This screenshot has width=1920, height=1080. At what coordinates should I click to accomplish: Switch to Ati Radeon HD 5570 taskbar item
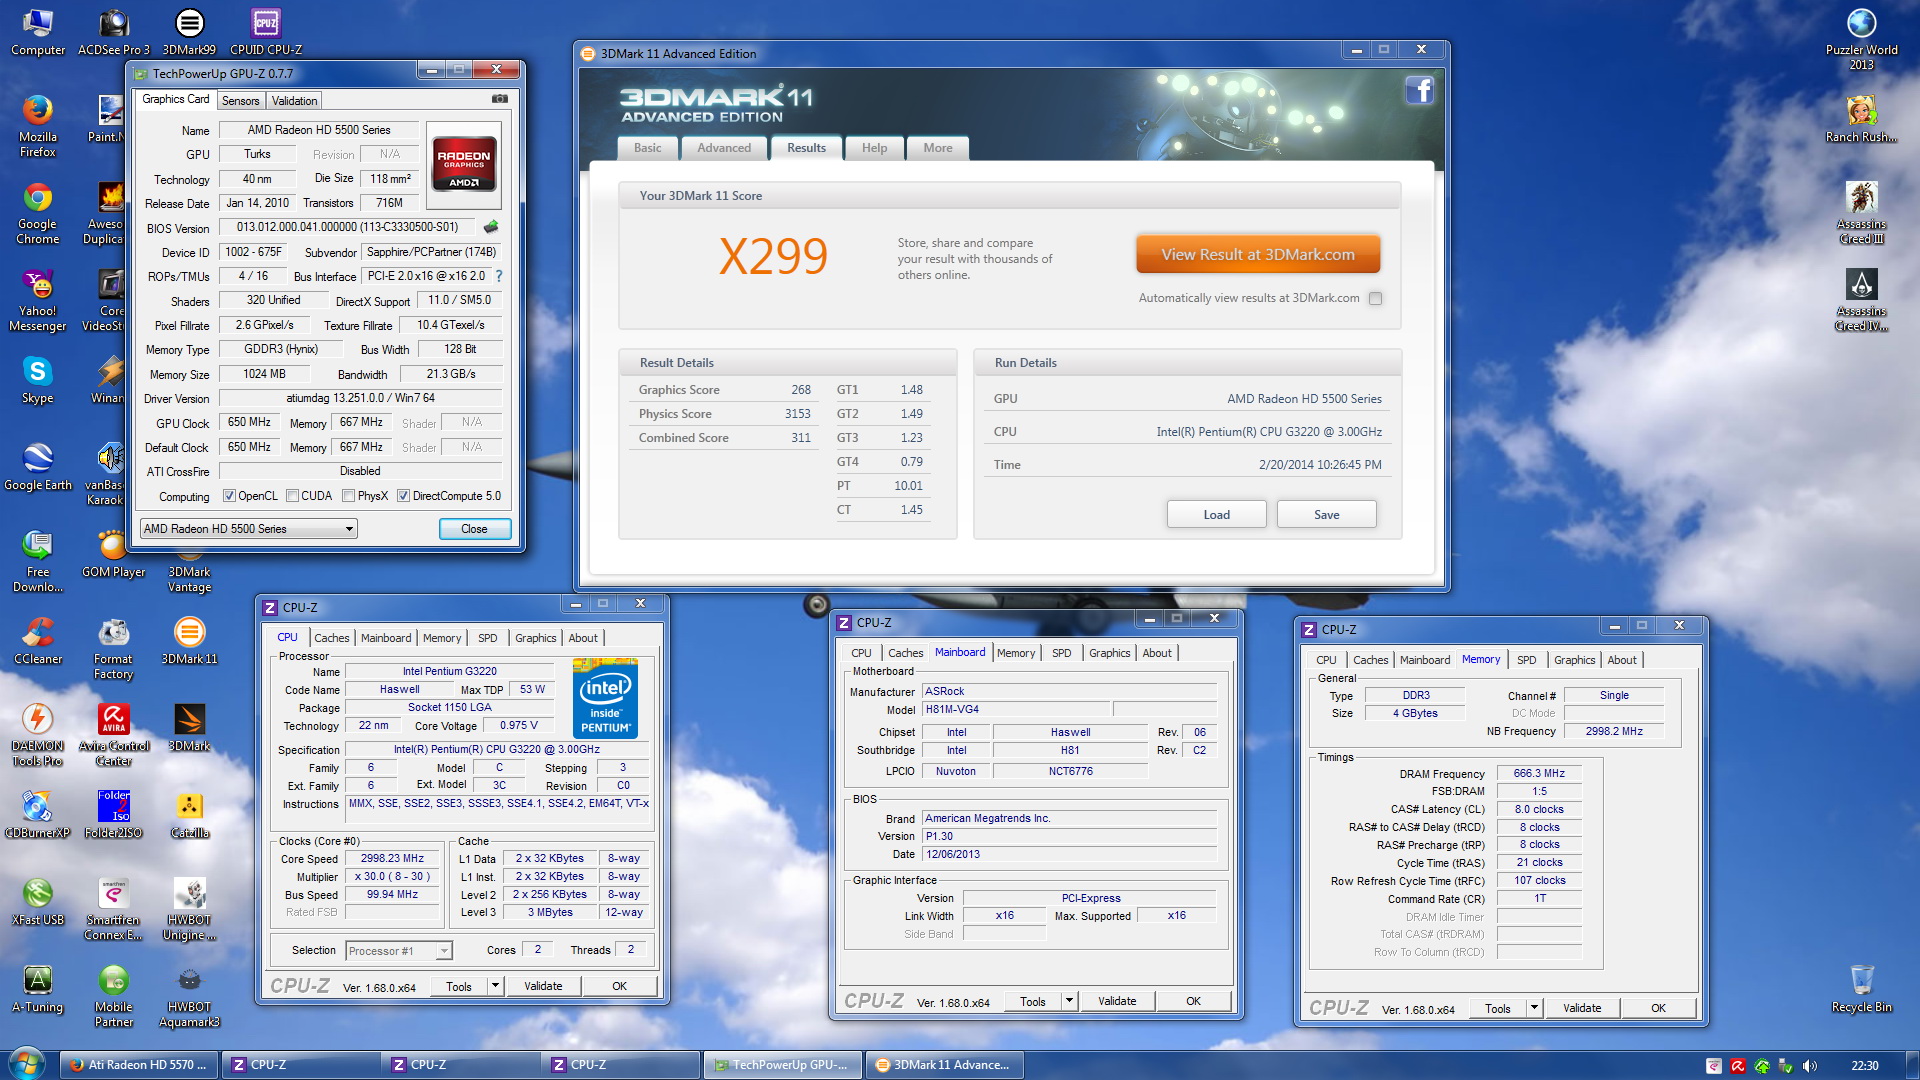tap(139, 1065)
